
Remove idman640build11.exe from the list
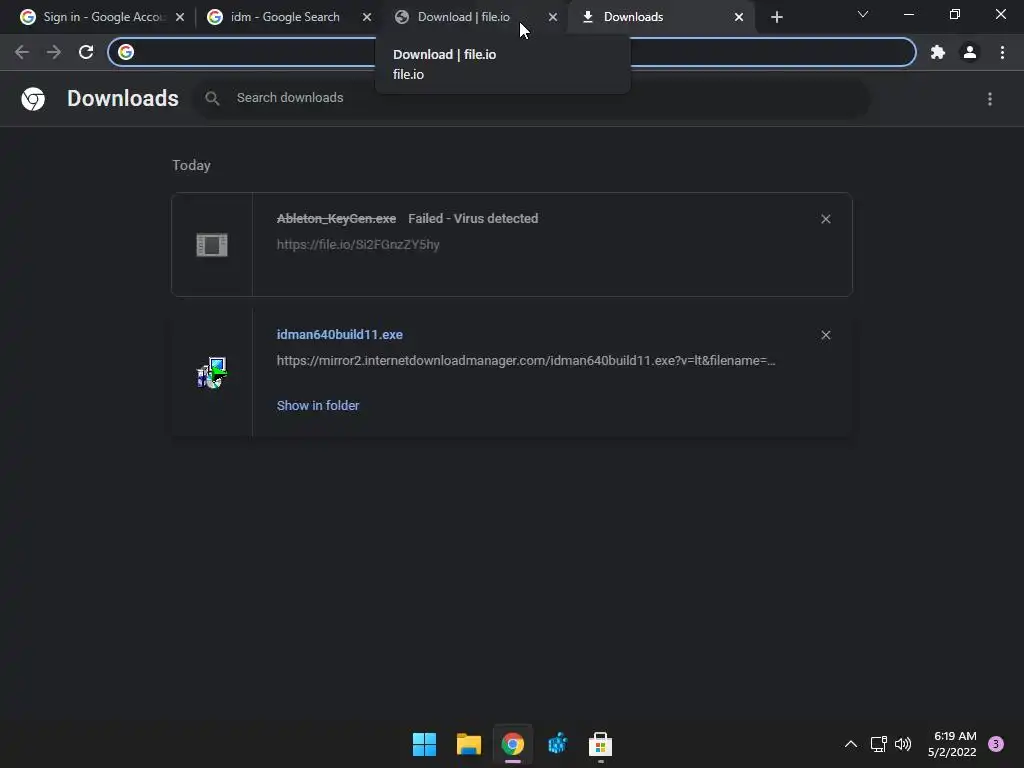click(x=825, y=335)
